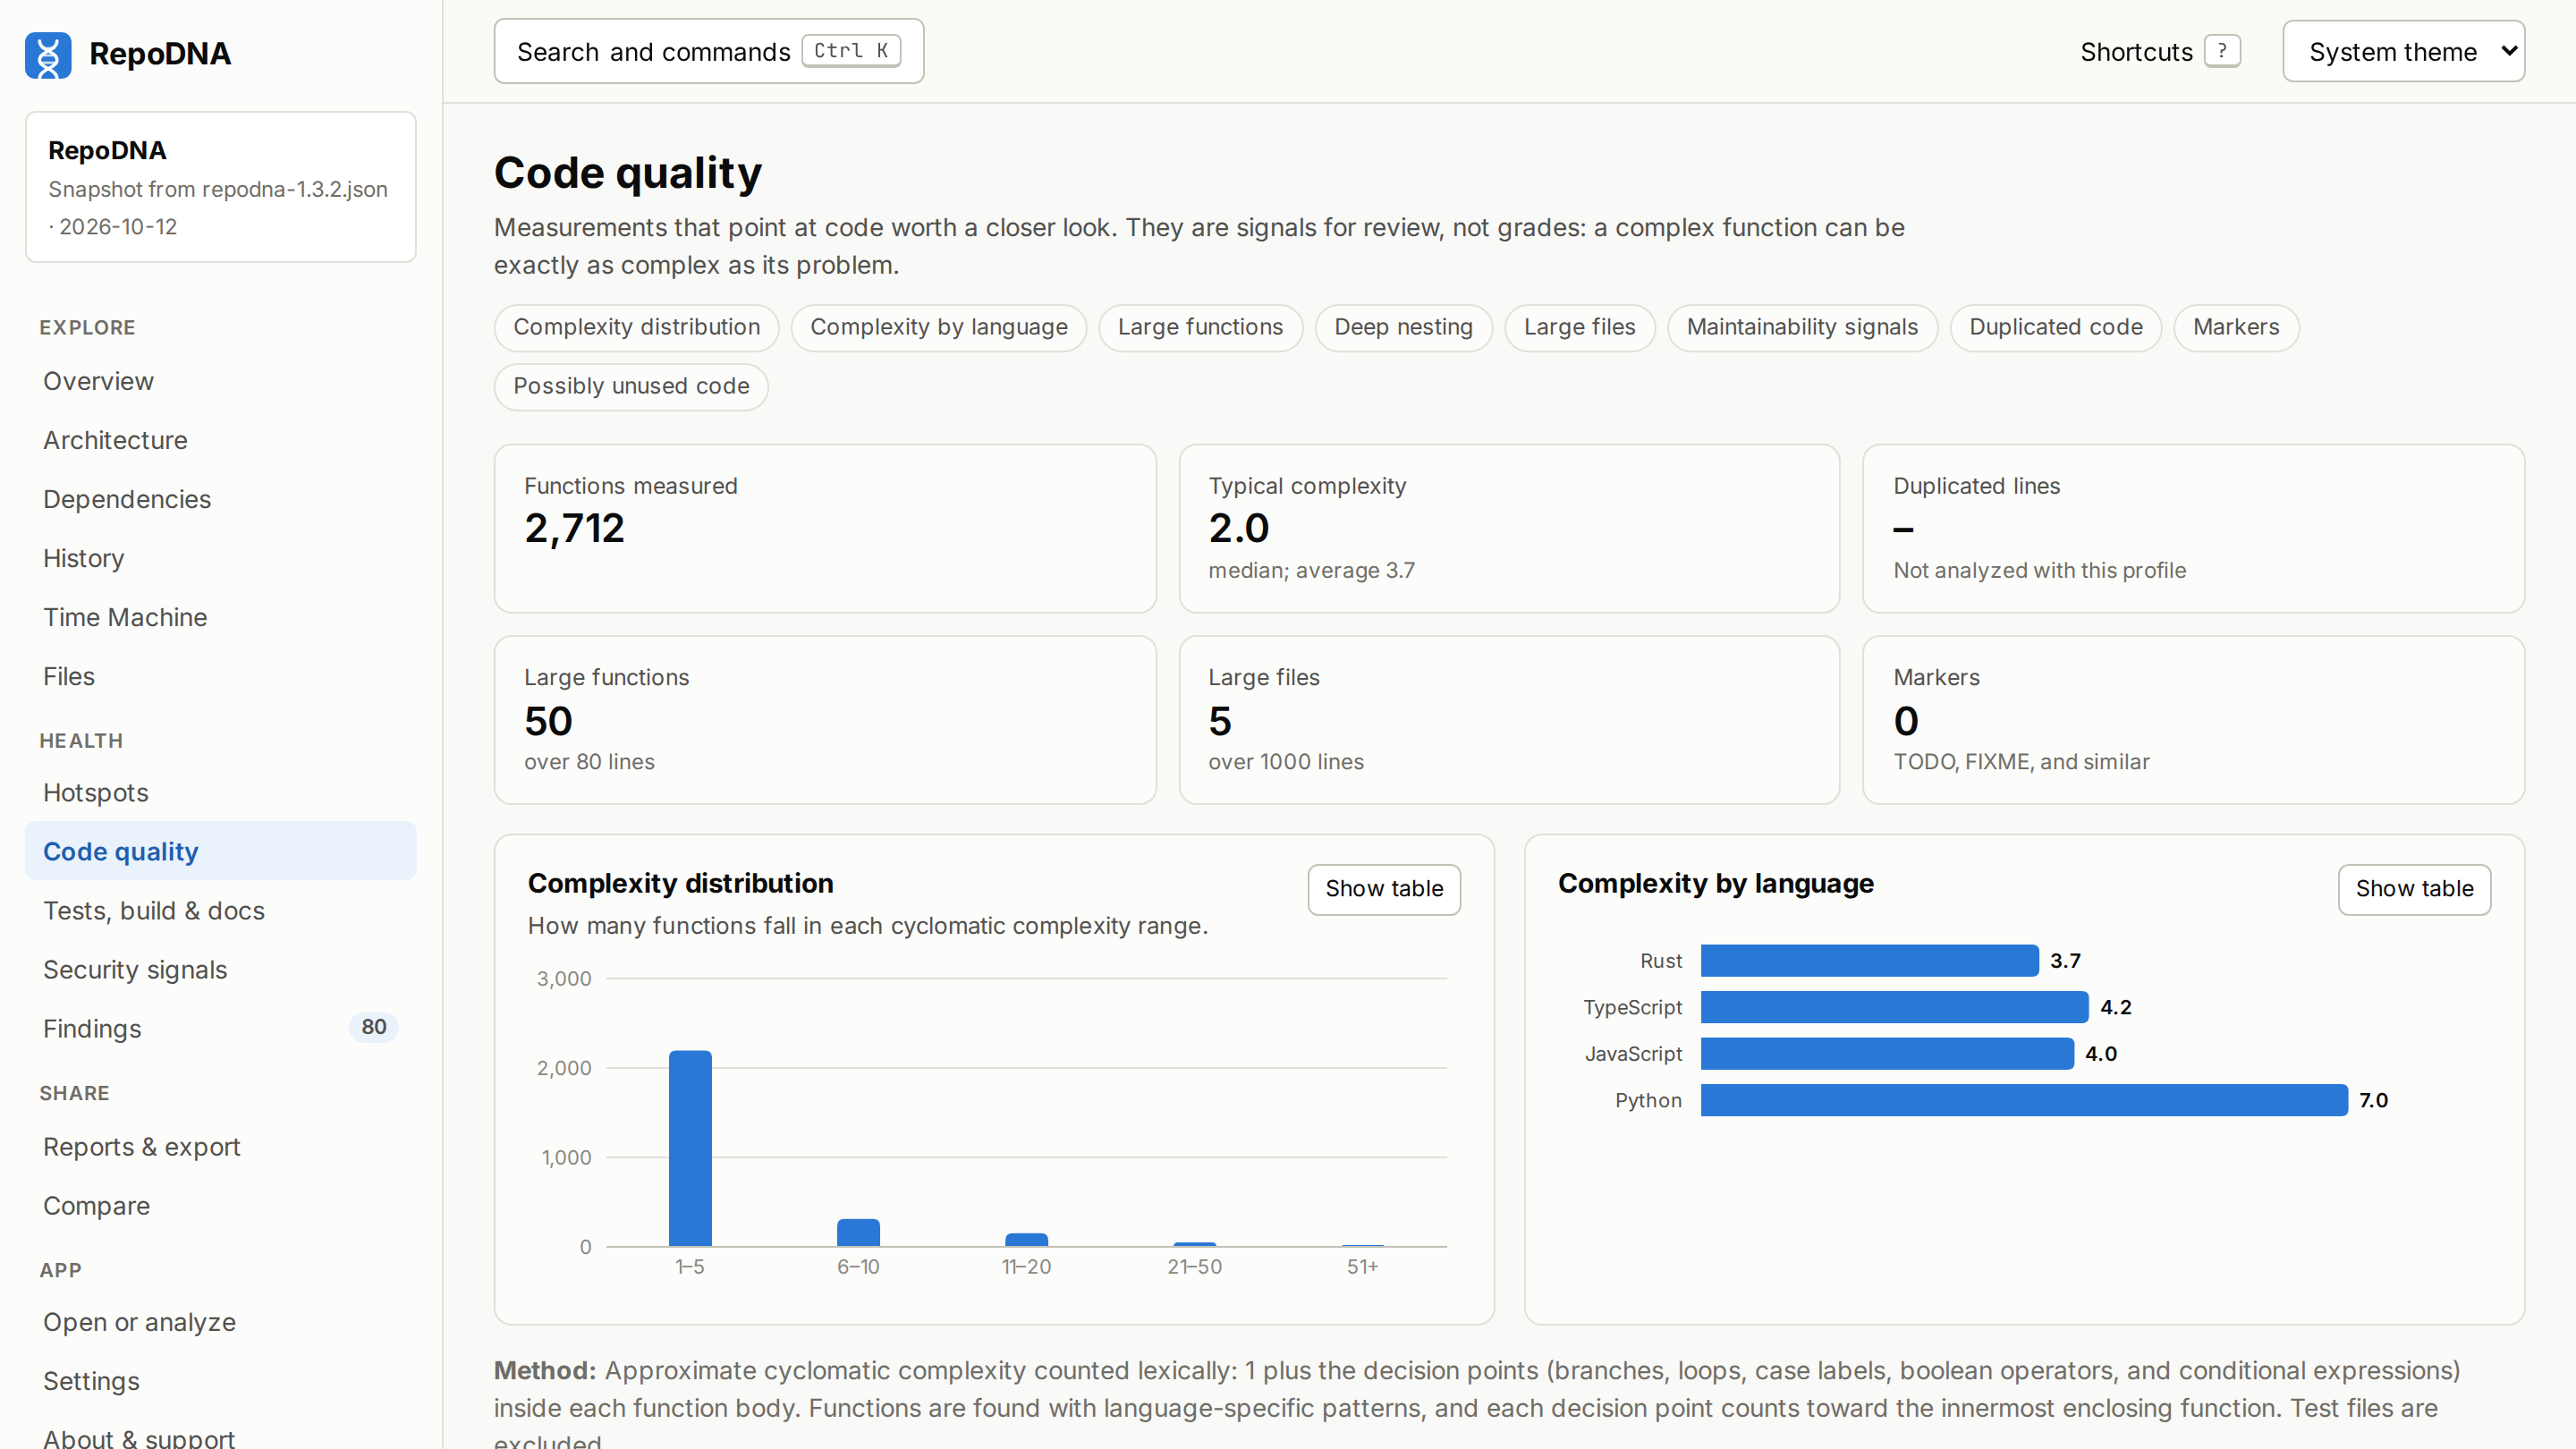Image resolution: width=2576 pixels, height=1449 pixels.
Task: Open Reports & export page
Action: tap(220, 1146)
